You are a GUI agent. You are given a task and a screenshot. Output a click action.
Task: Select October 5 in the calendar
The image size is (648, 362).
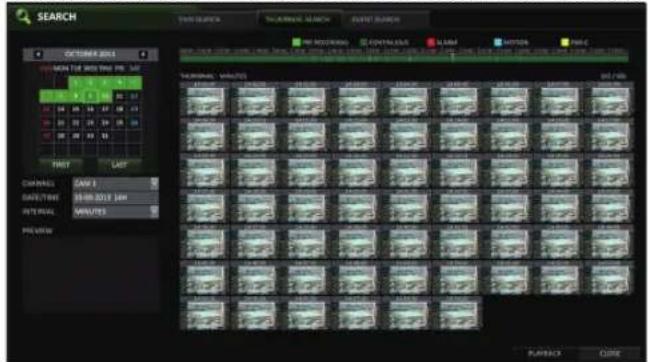134,83
